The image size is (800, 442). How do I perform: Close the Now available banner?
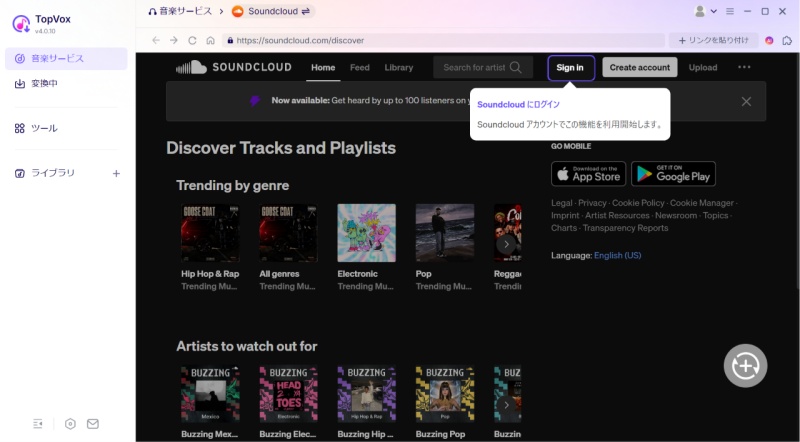[x=746, y=102]
